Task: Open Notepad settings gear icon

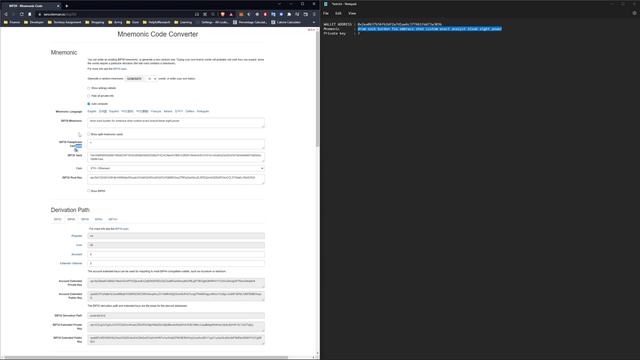Action: pos(634,13)
